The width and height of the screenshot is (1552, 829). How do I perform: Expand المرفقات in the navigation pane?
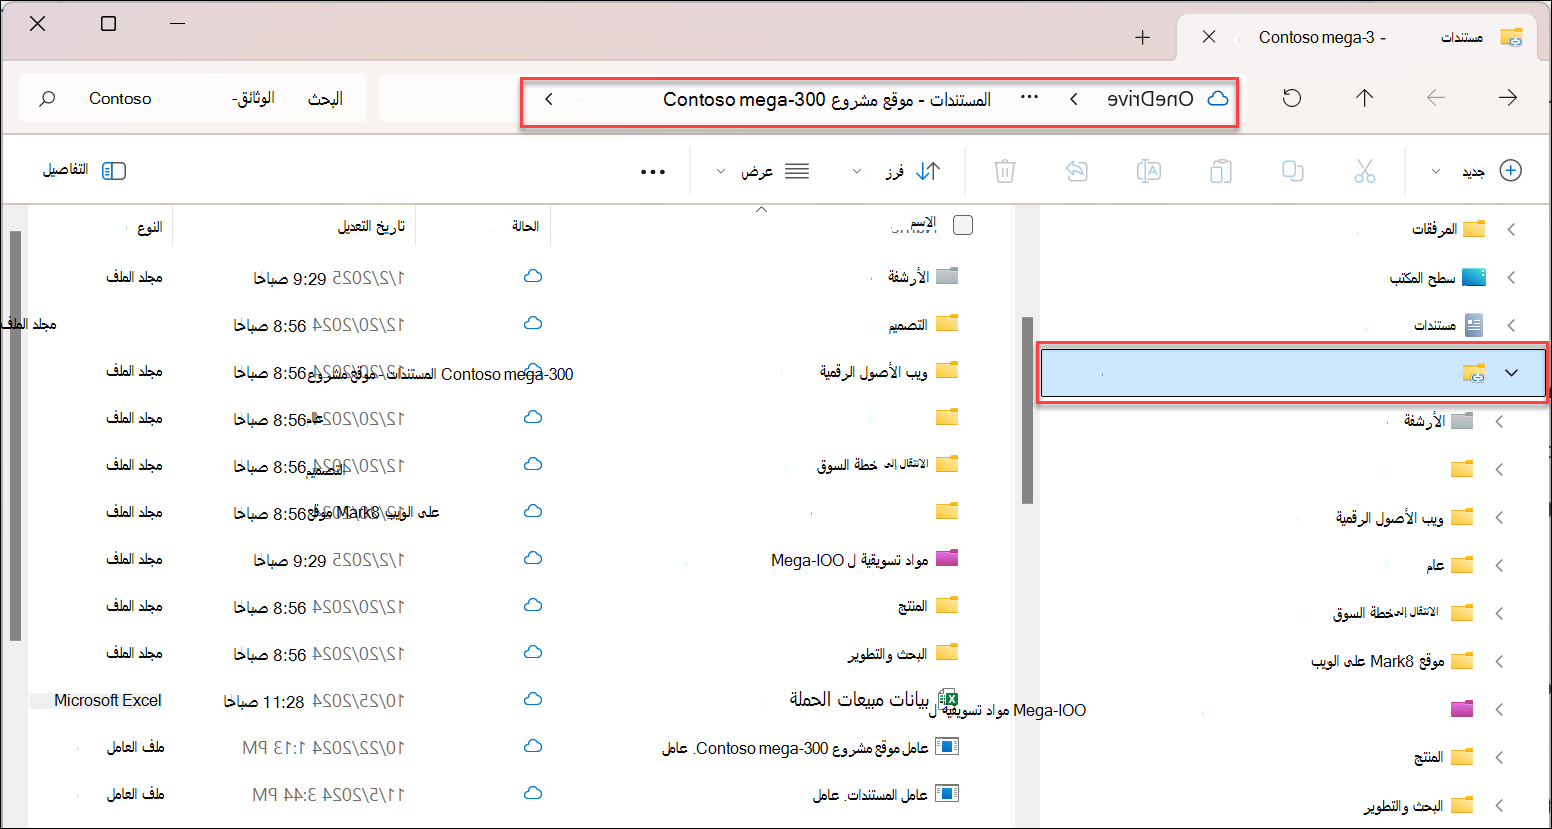tap(1511, 229)
